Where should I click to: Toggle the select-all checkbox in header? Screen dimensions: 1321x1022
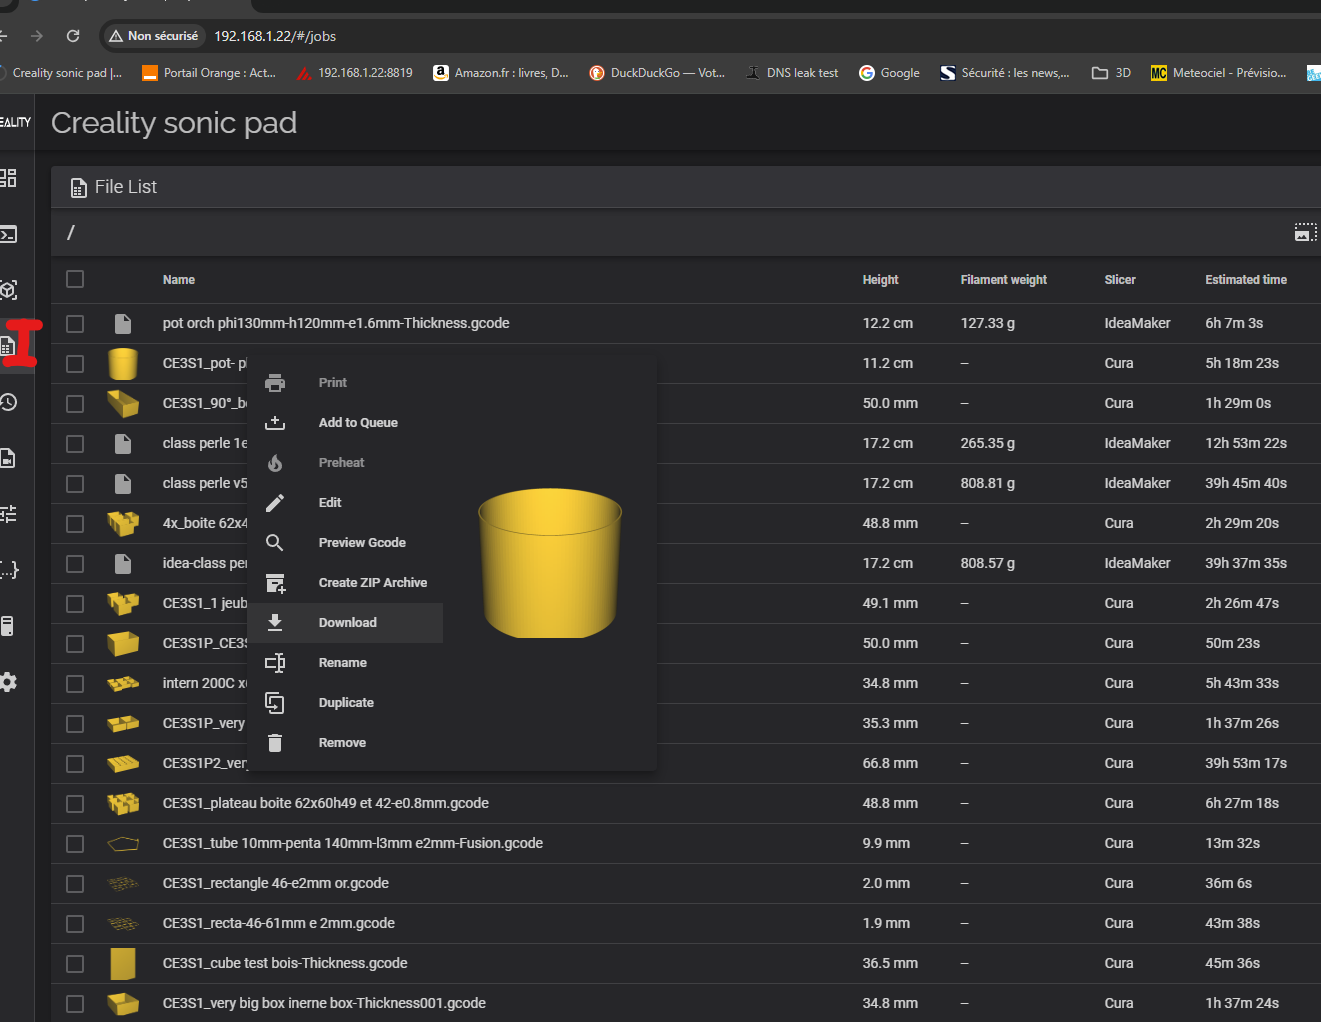click(75, 279)
